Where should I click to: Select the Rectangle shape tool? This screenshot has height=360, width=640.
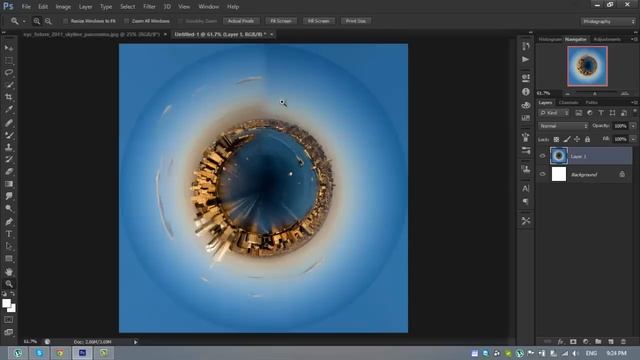9,259
